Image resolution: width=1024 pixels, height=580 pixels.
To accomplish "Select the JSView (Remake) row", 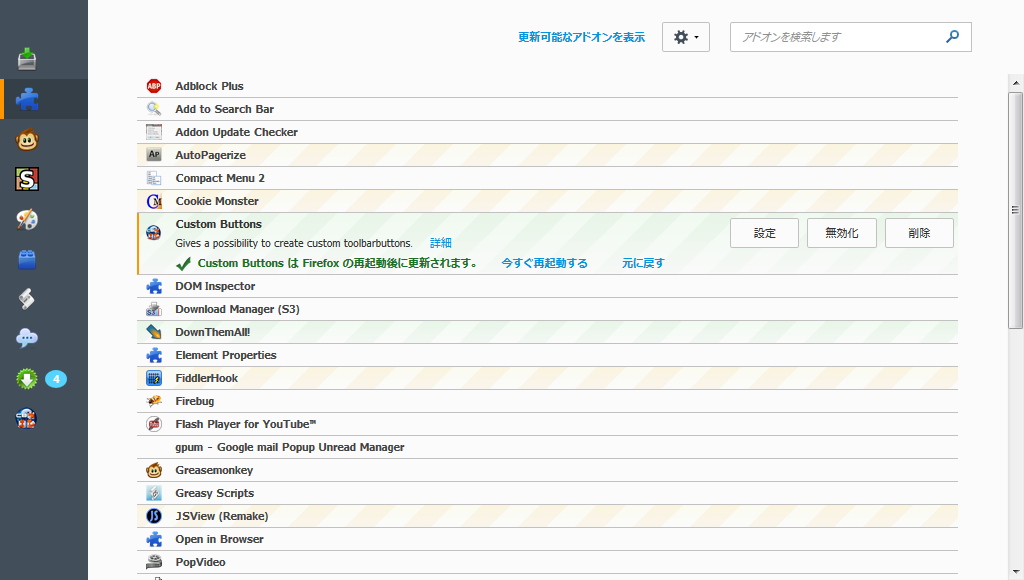I will coord(547,516).
